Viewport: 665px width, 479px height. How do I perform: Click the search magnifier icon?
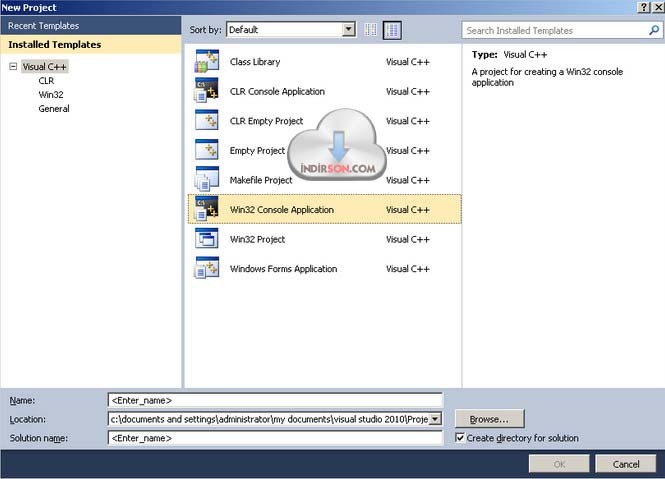point(654,30)
